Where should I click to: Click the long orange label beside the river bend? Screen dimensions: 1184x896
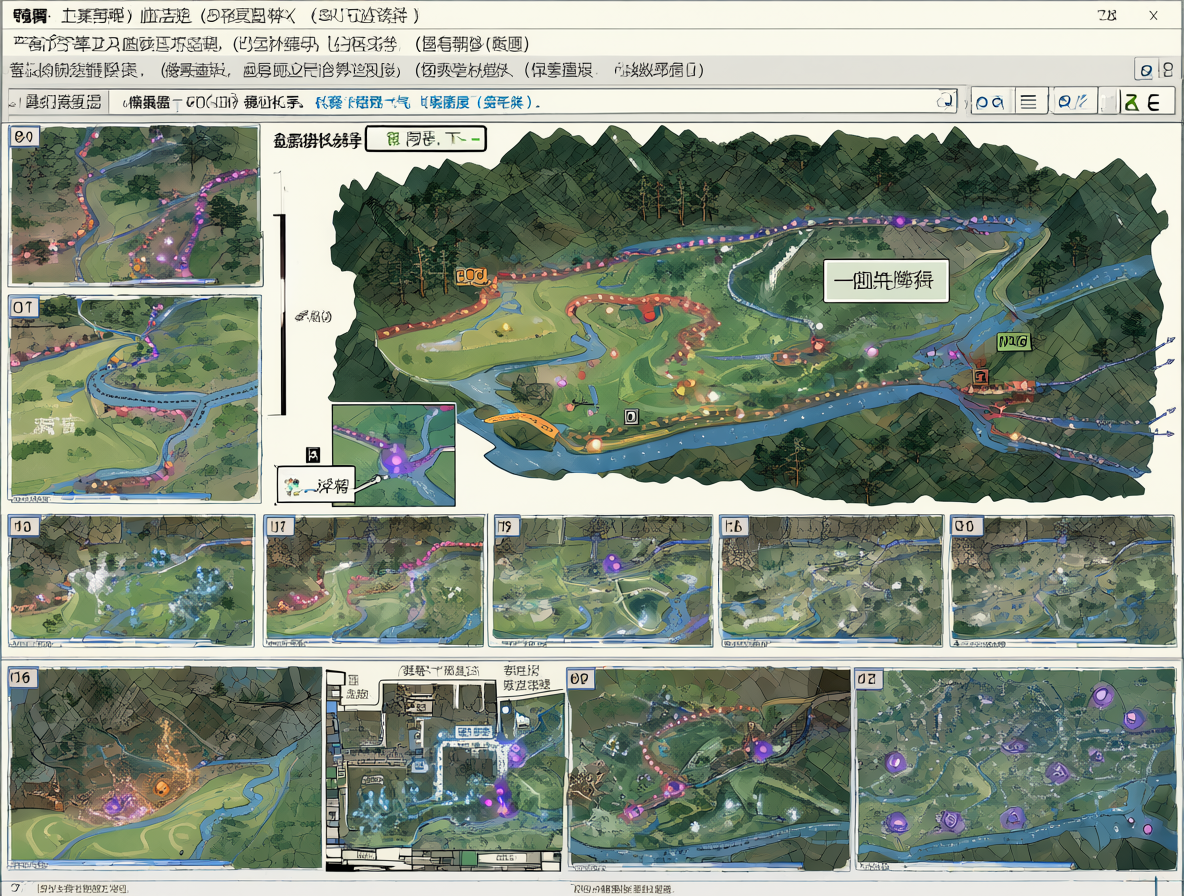point(521,423)
